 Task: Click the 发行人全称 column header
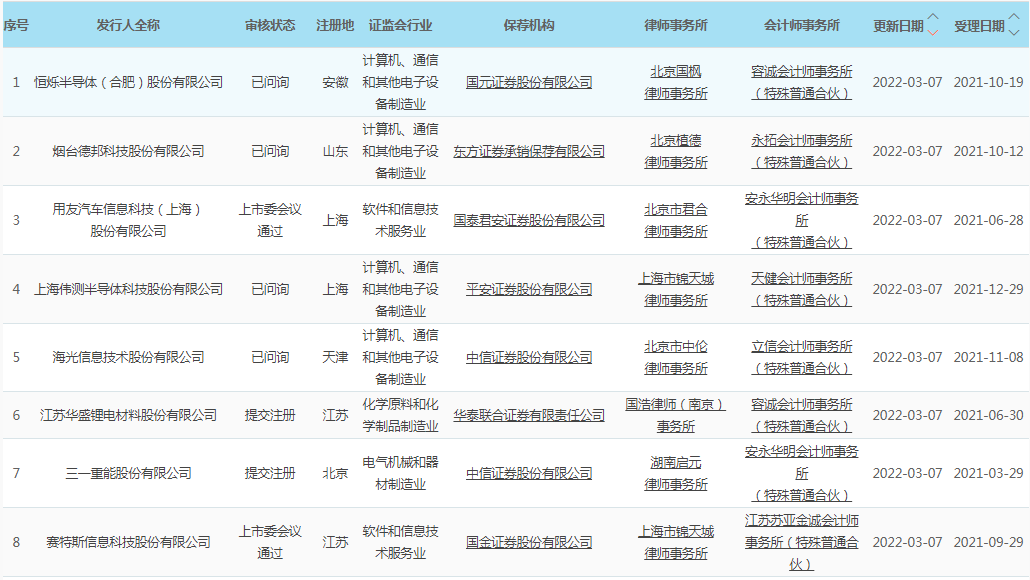point(128,25)
